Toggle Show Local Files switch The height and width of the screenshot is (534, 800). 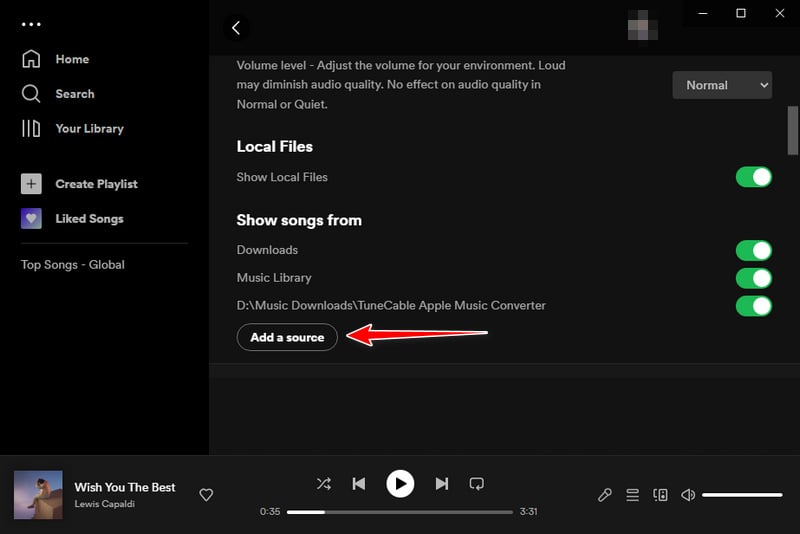(x=754, y=177)
